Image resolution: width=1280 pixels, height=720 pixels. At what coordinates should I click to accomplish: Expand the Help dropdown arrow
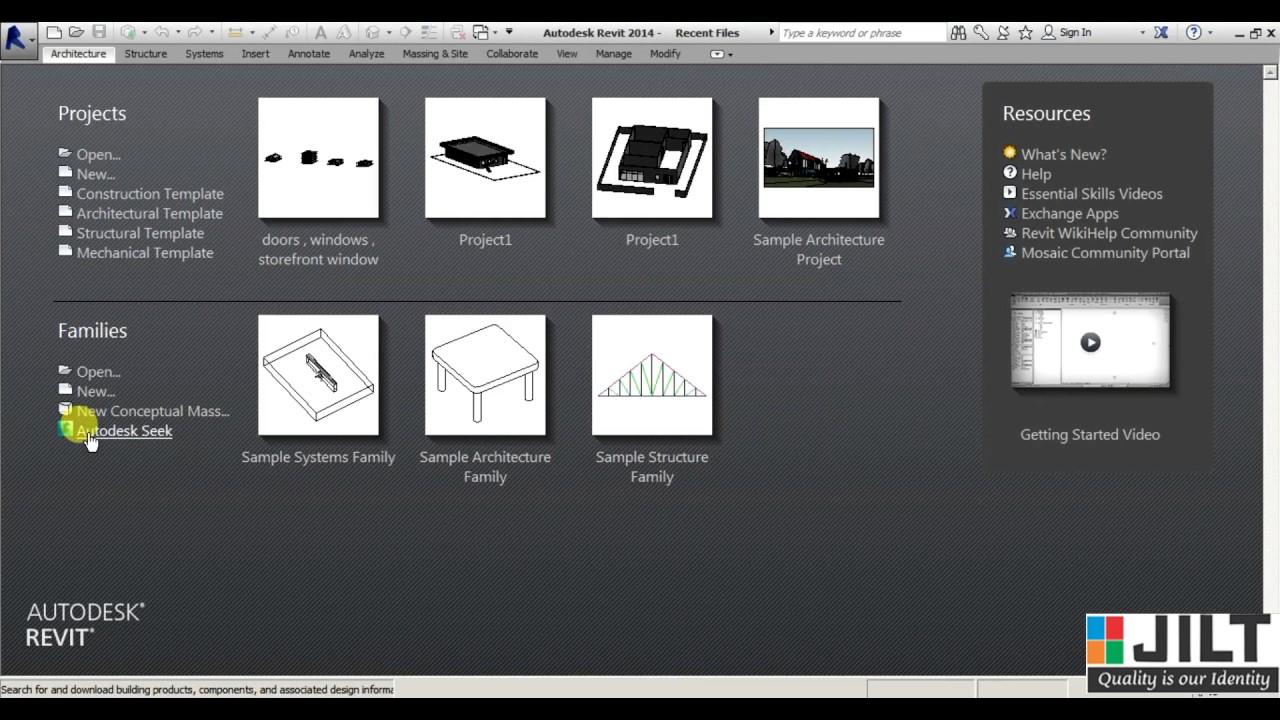tap(1210, 33)
